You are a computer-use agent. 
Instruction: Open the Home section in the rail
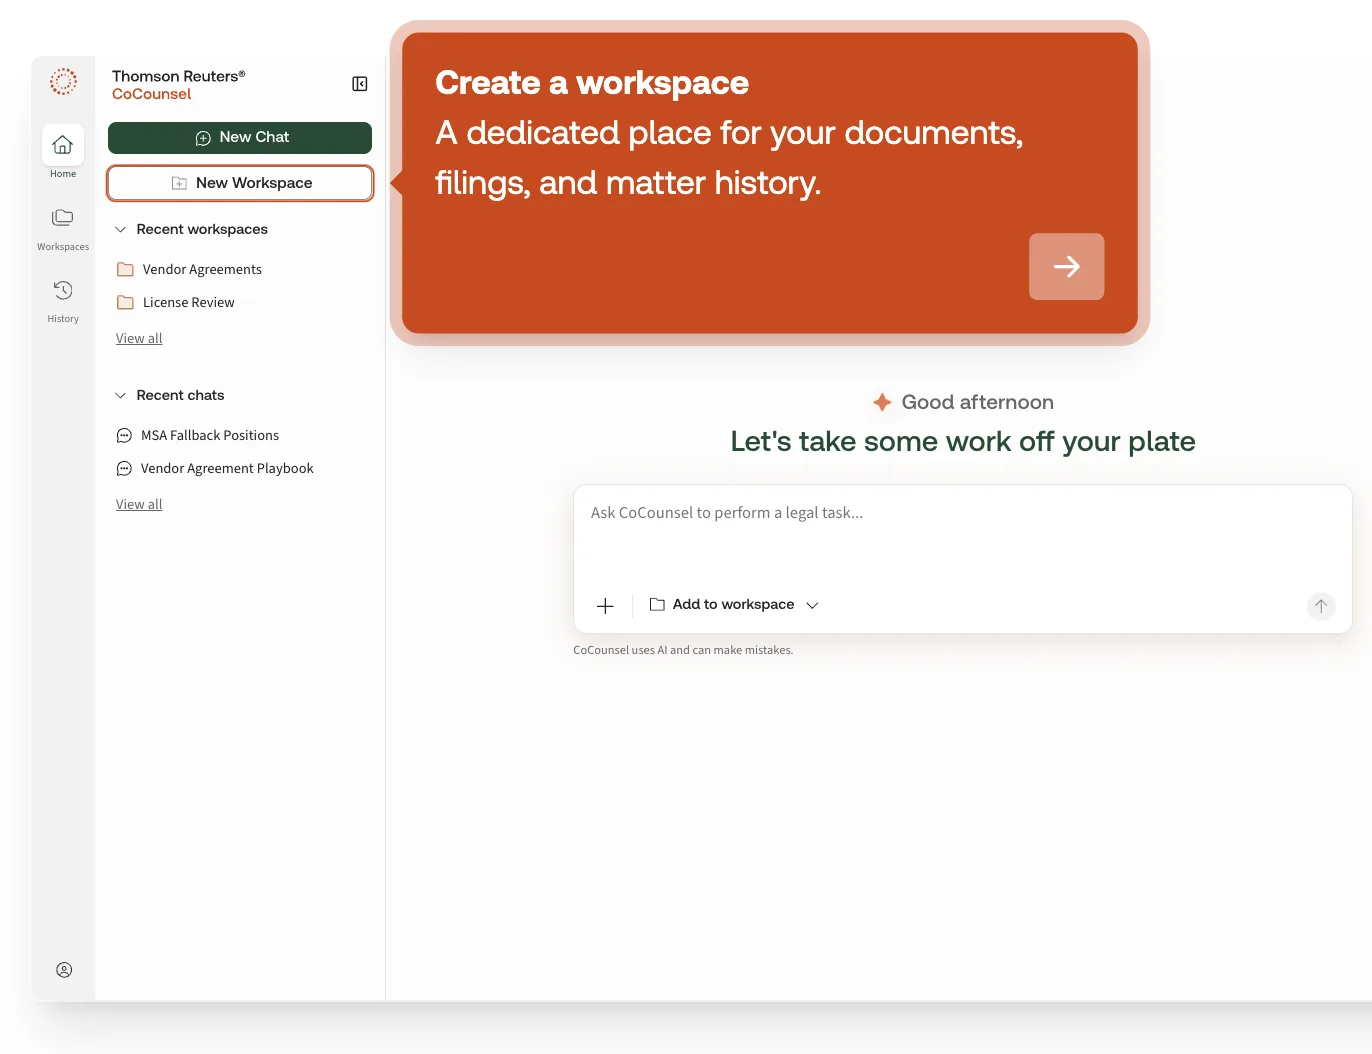63,152
